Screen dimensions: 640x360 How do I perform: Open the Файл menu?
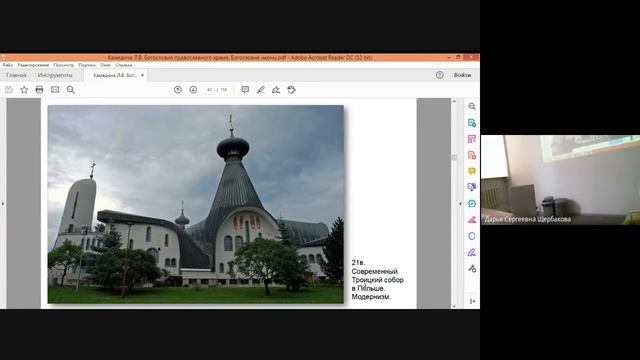[7, 65]
